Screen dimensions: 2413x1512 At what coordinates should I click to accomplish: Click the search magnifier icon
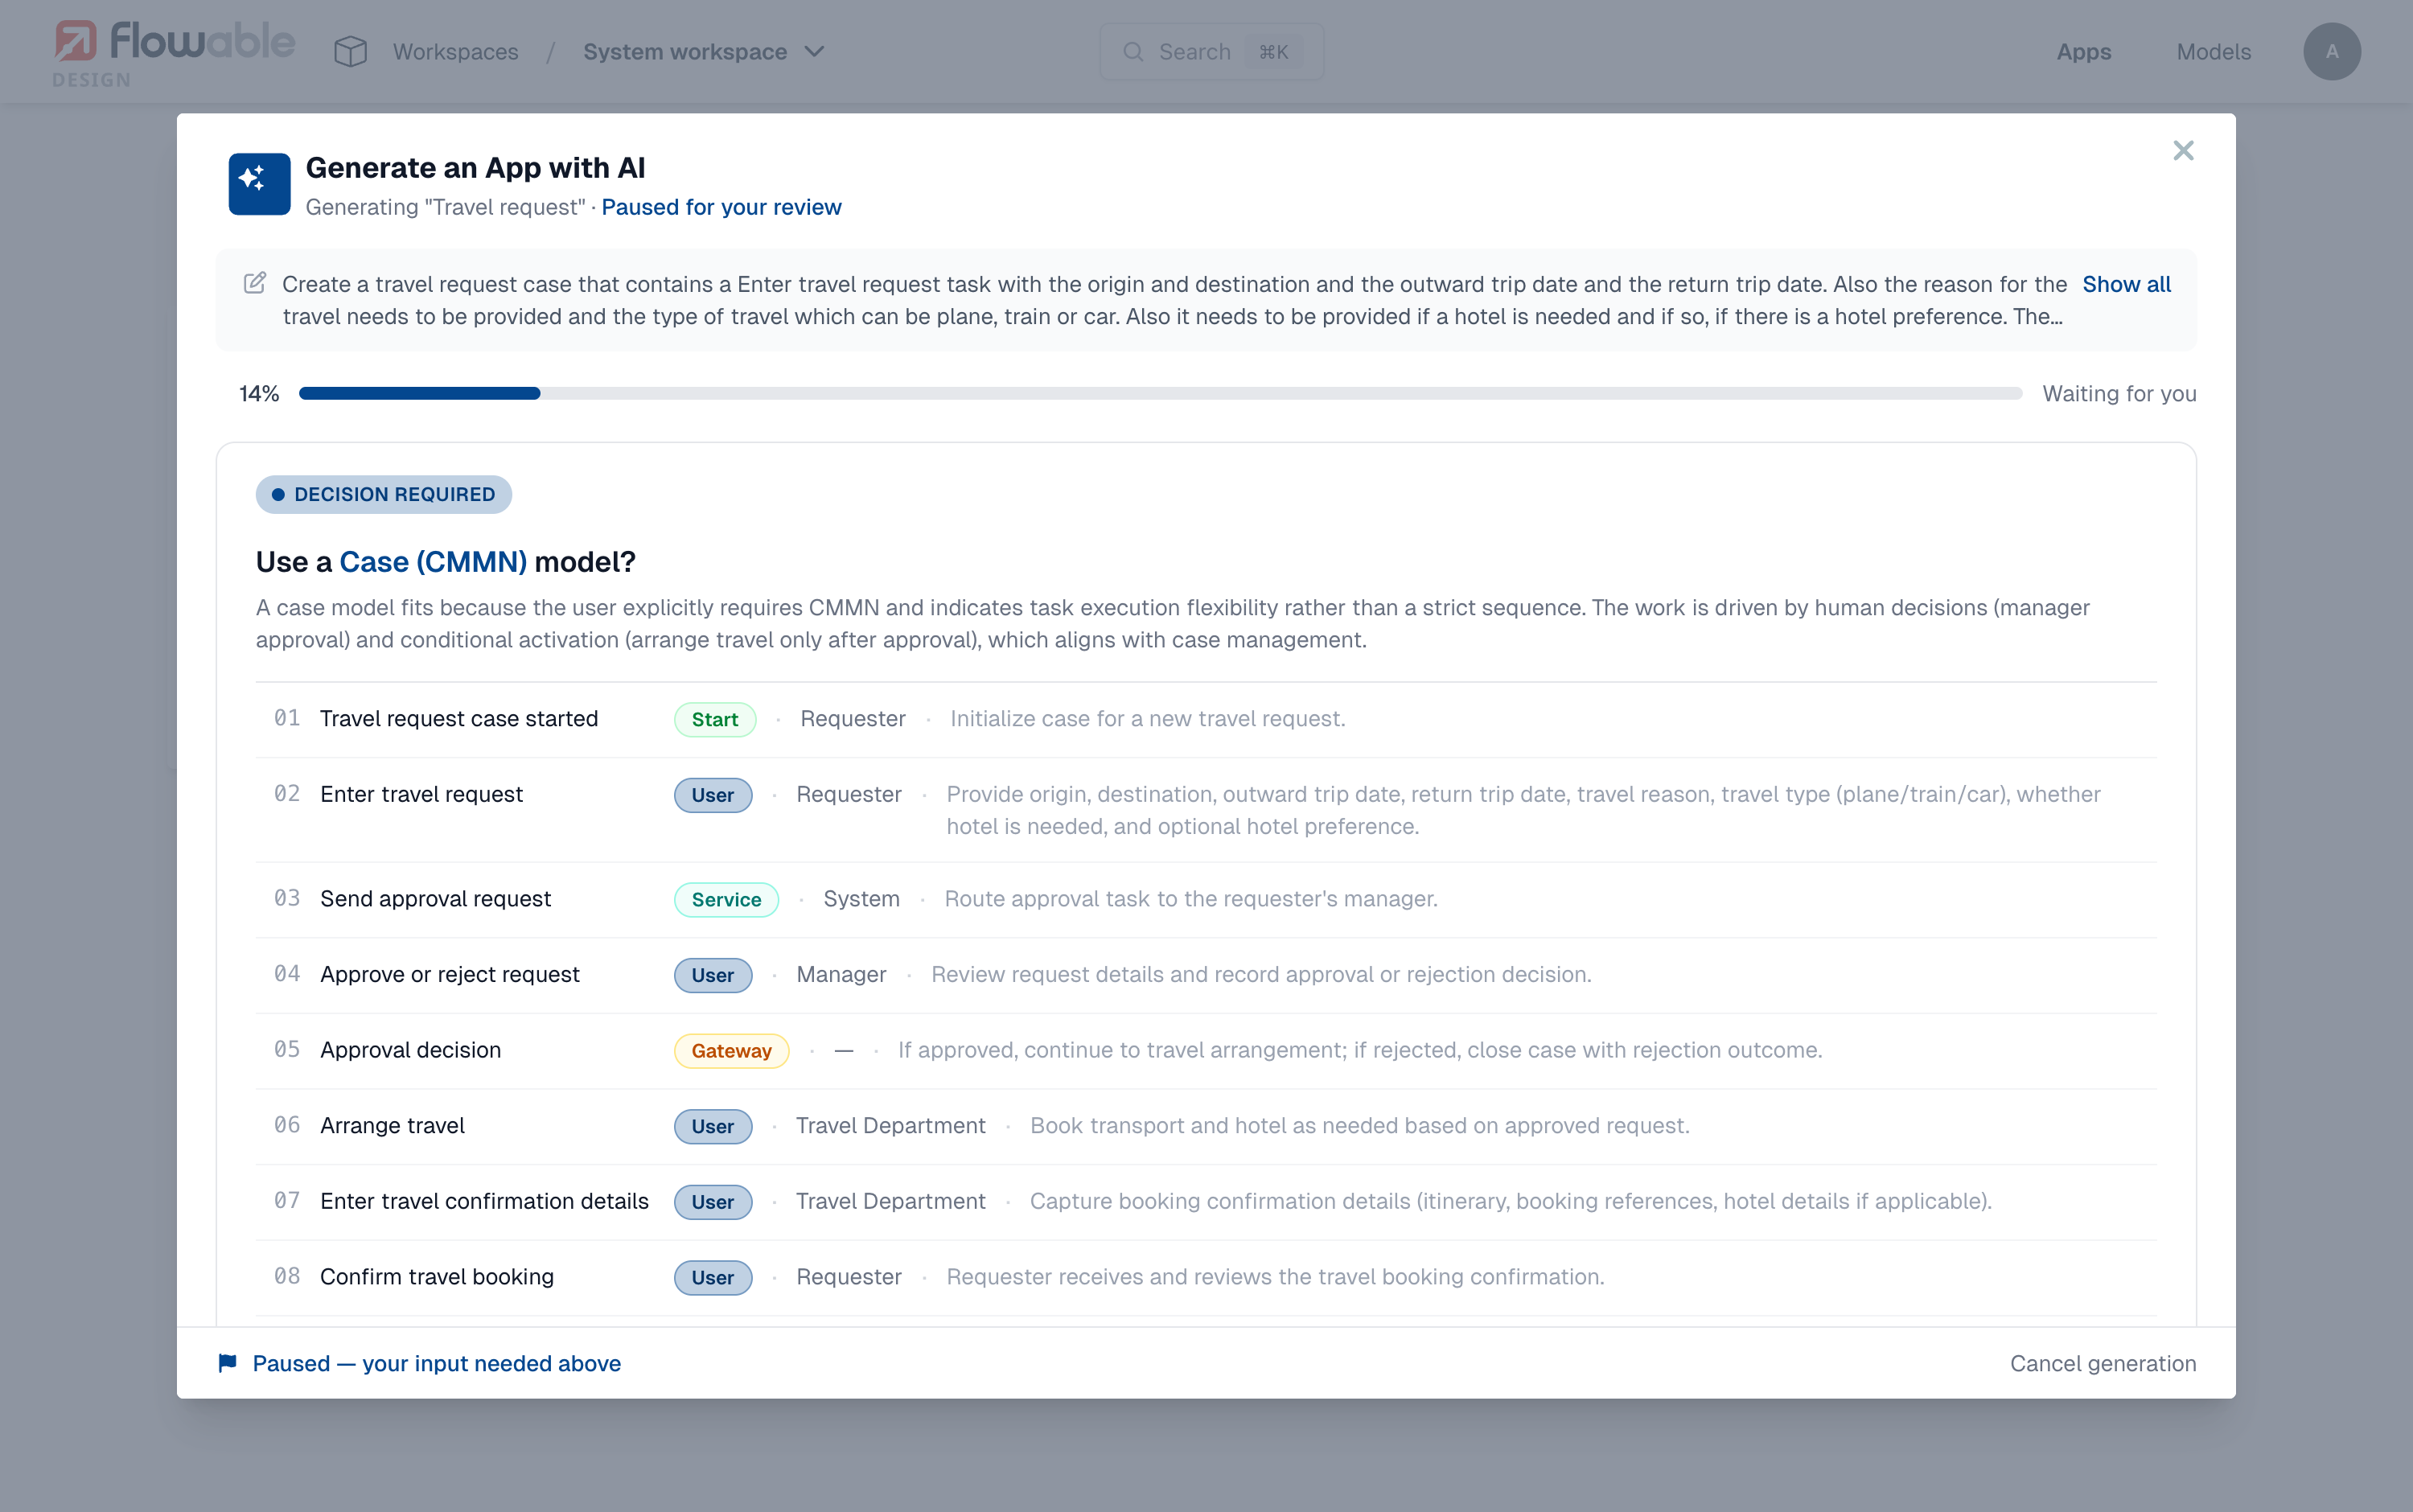(x=1133, y=52)
